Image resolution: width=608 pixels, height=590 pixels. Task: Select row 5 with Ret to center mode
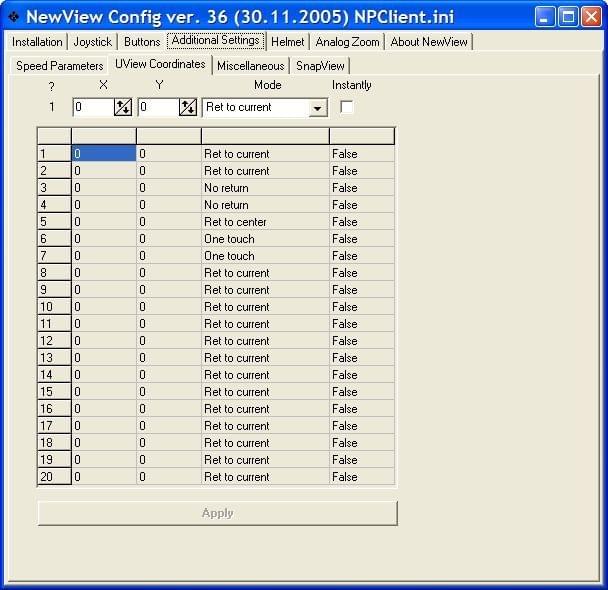235,222
